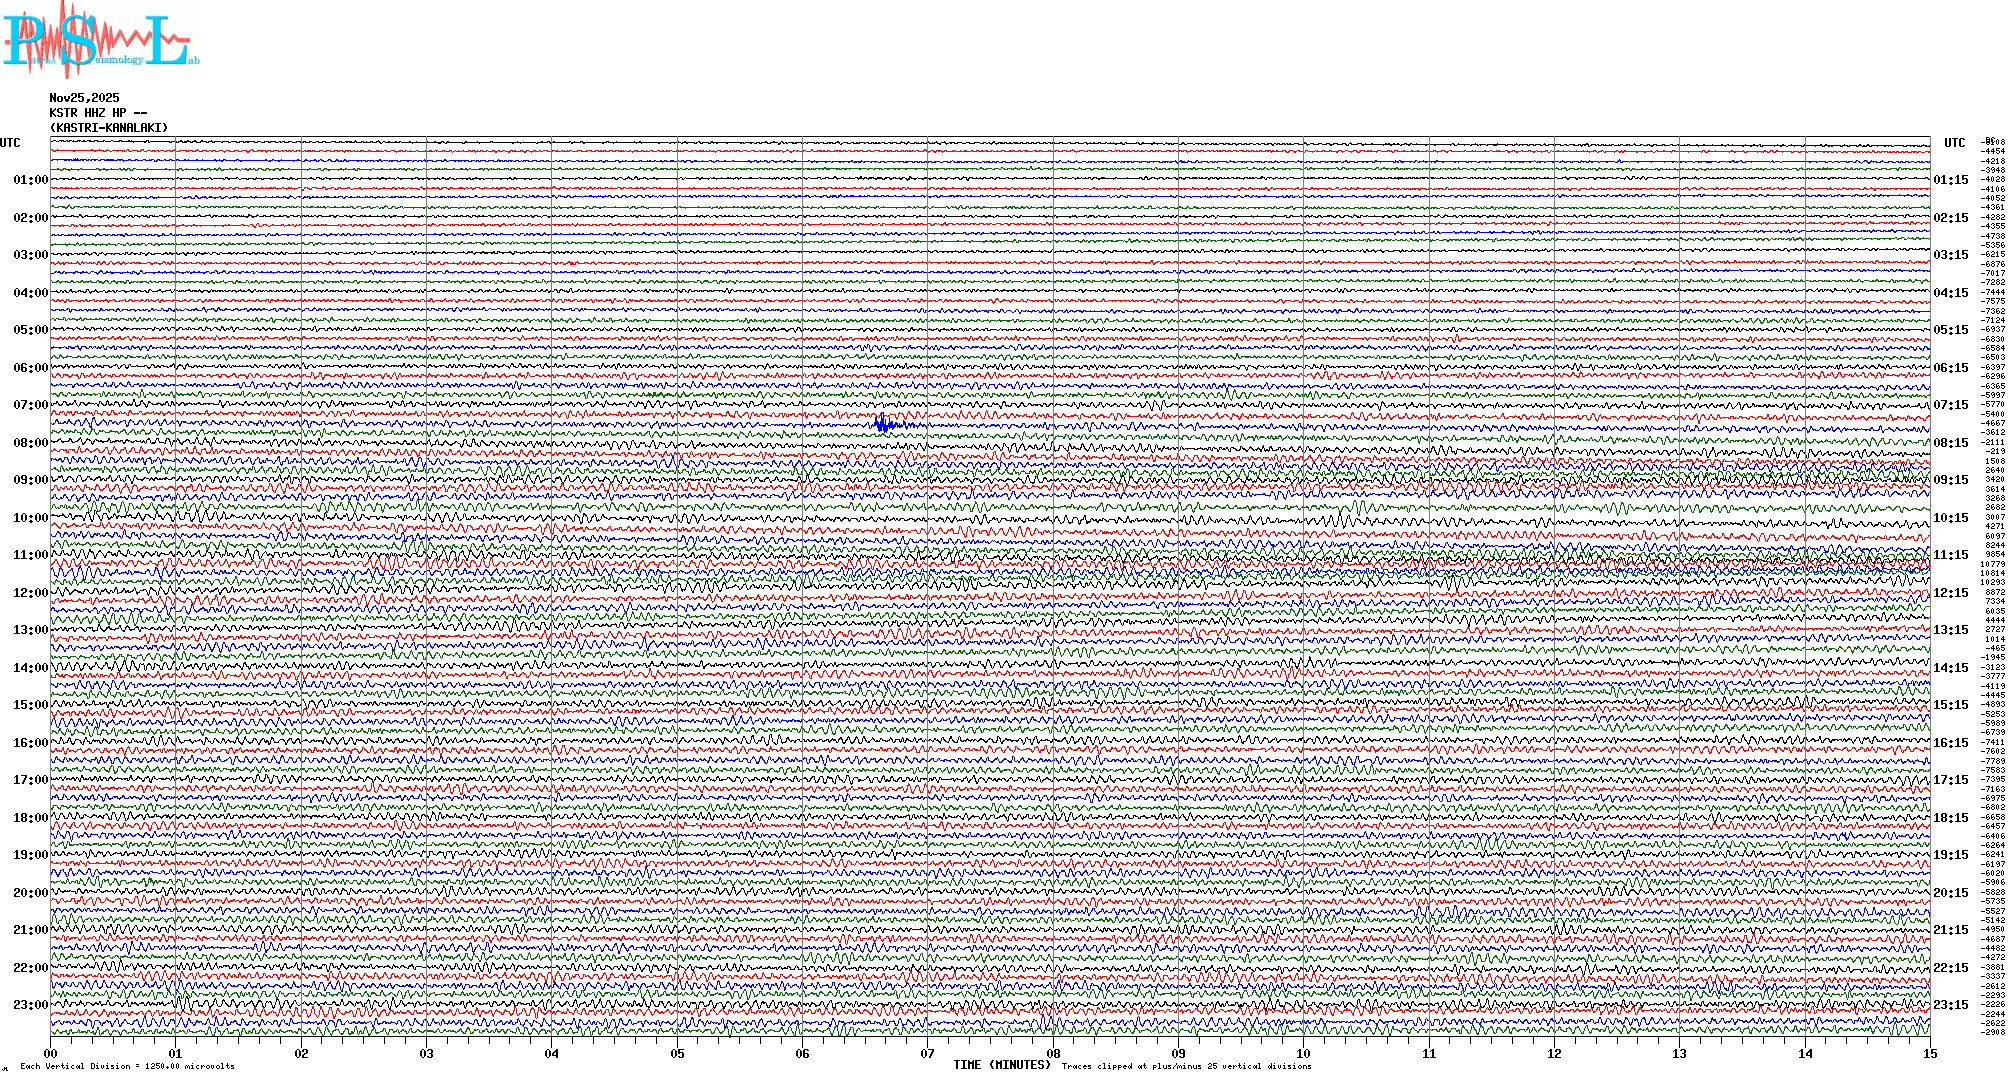This screenshot has width=2010, height=1080.
Task: Click the traces clipped footnote text
Action: tap(1186, 1066)
